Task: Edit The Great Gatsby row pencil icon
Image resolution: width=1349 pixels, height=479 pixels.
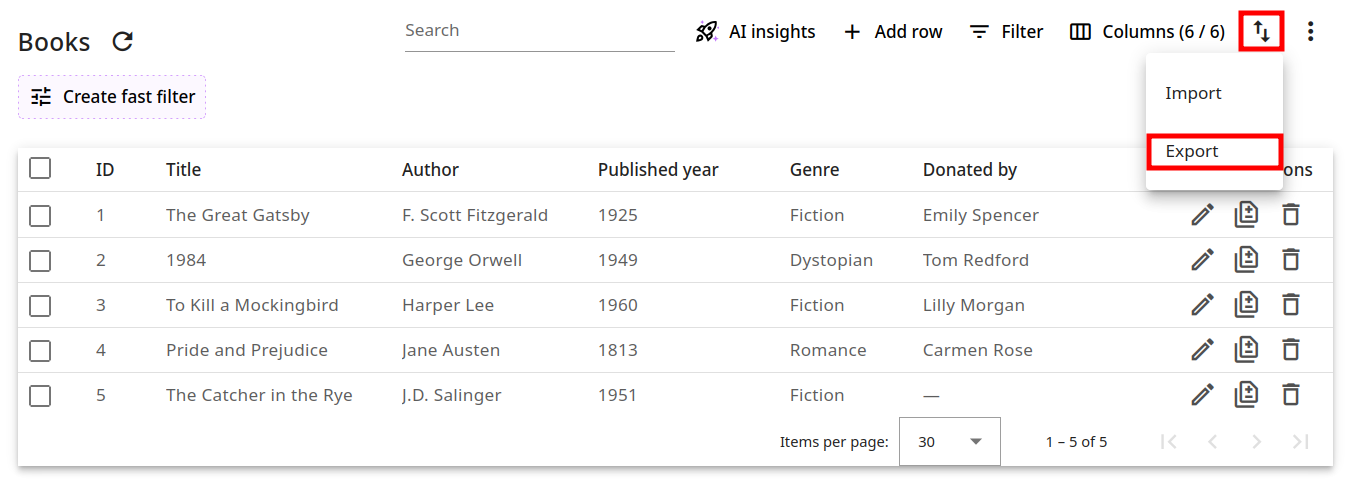Action: pos(1202,215)
